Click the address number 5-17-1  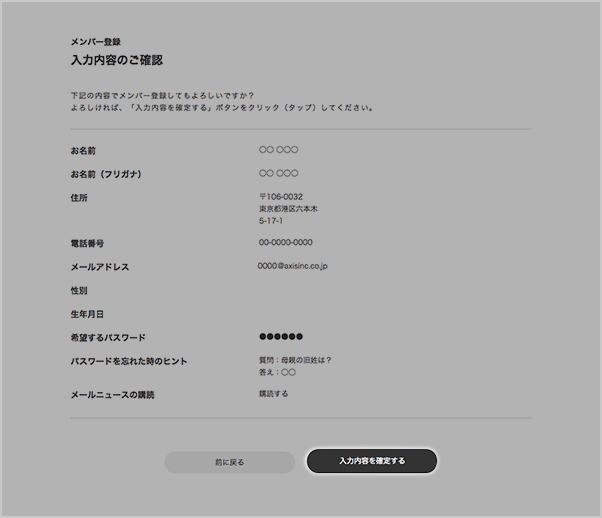coord(271,221)
